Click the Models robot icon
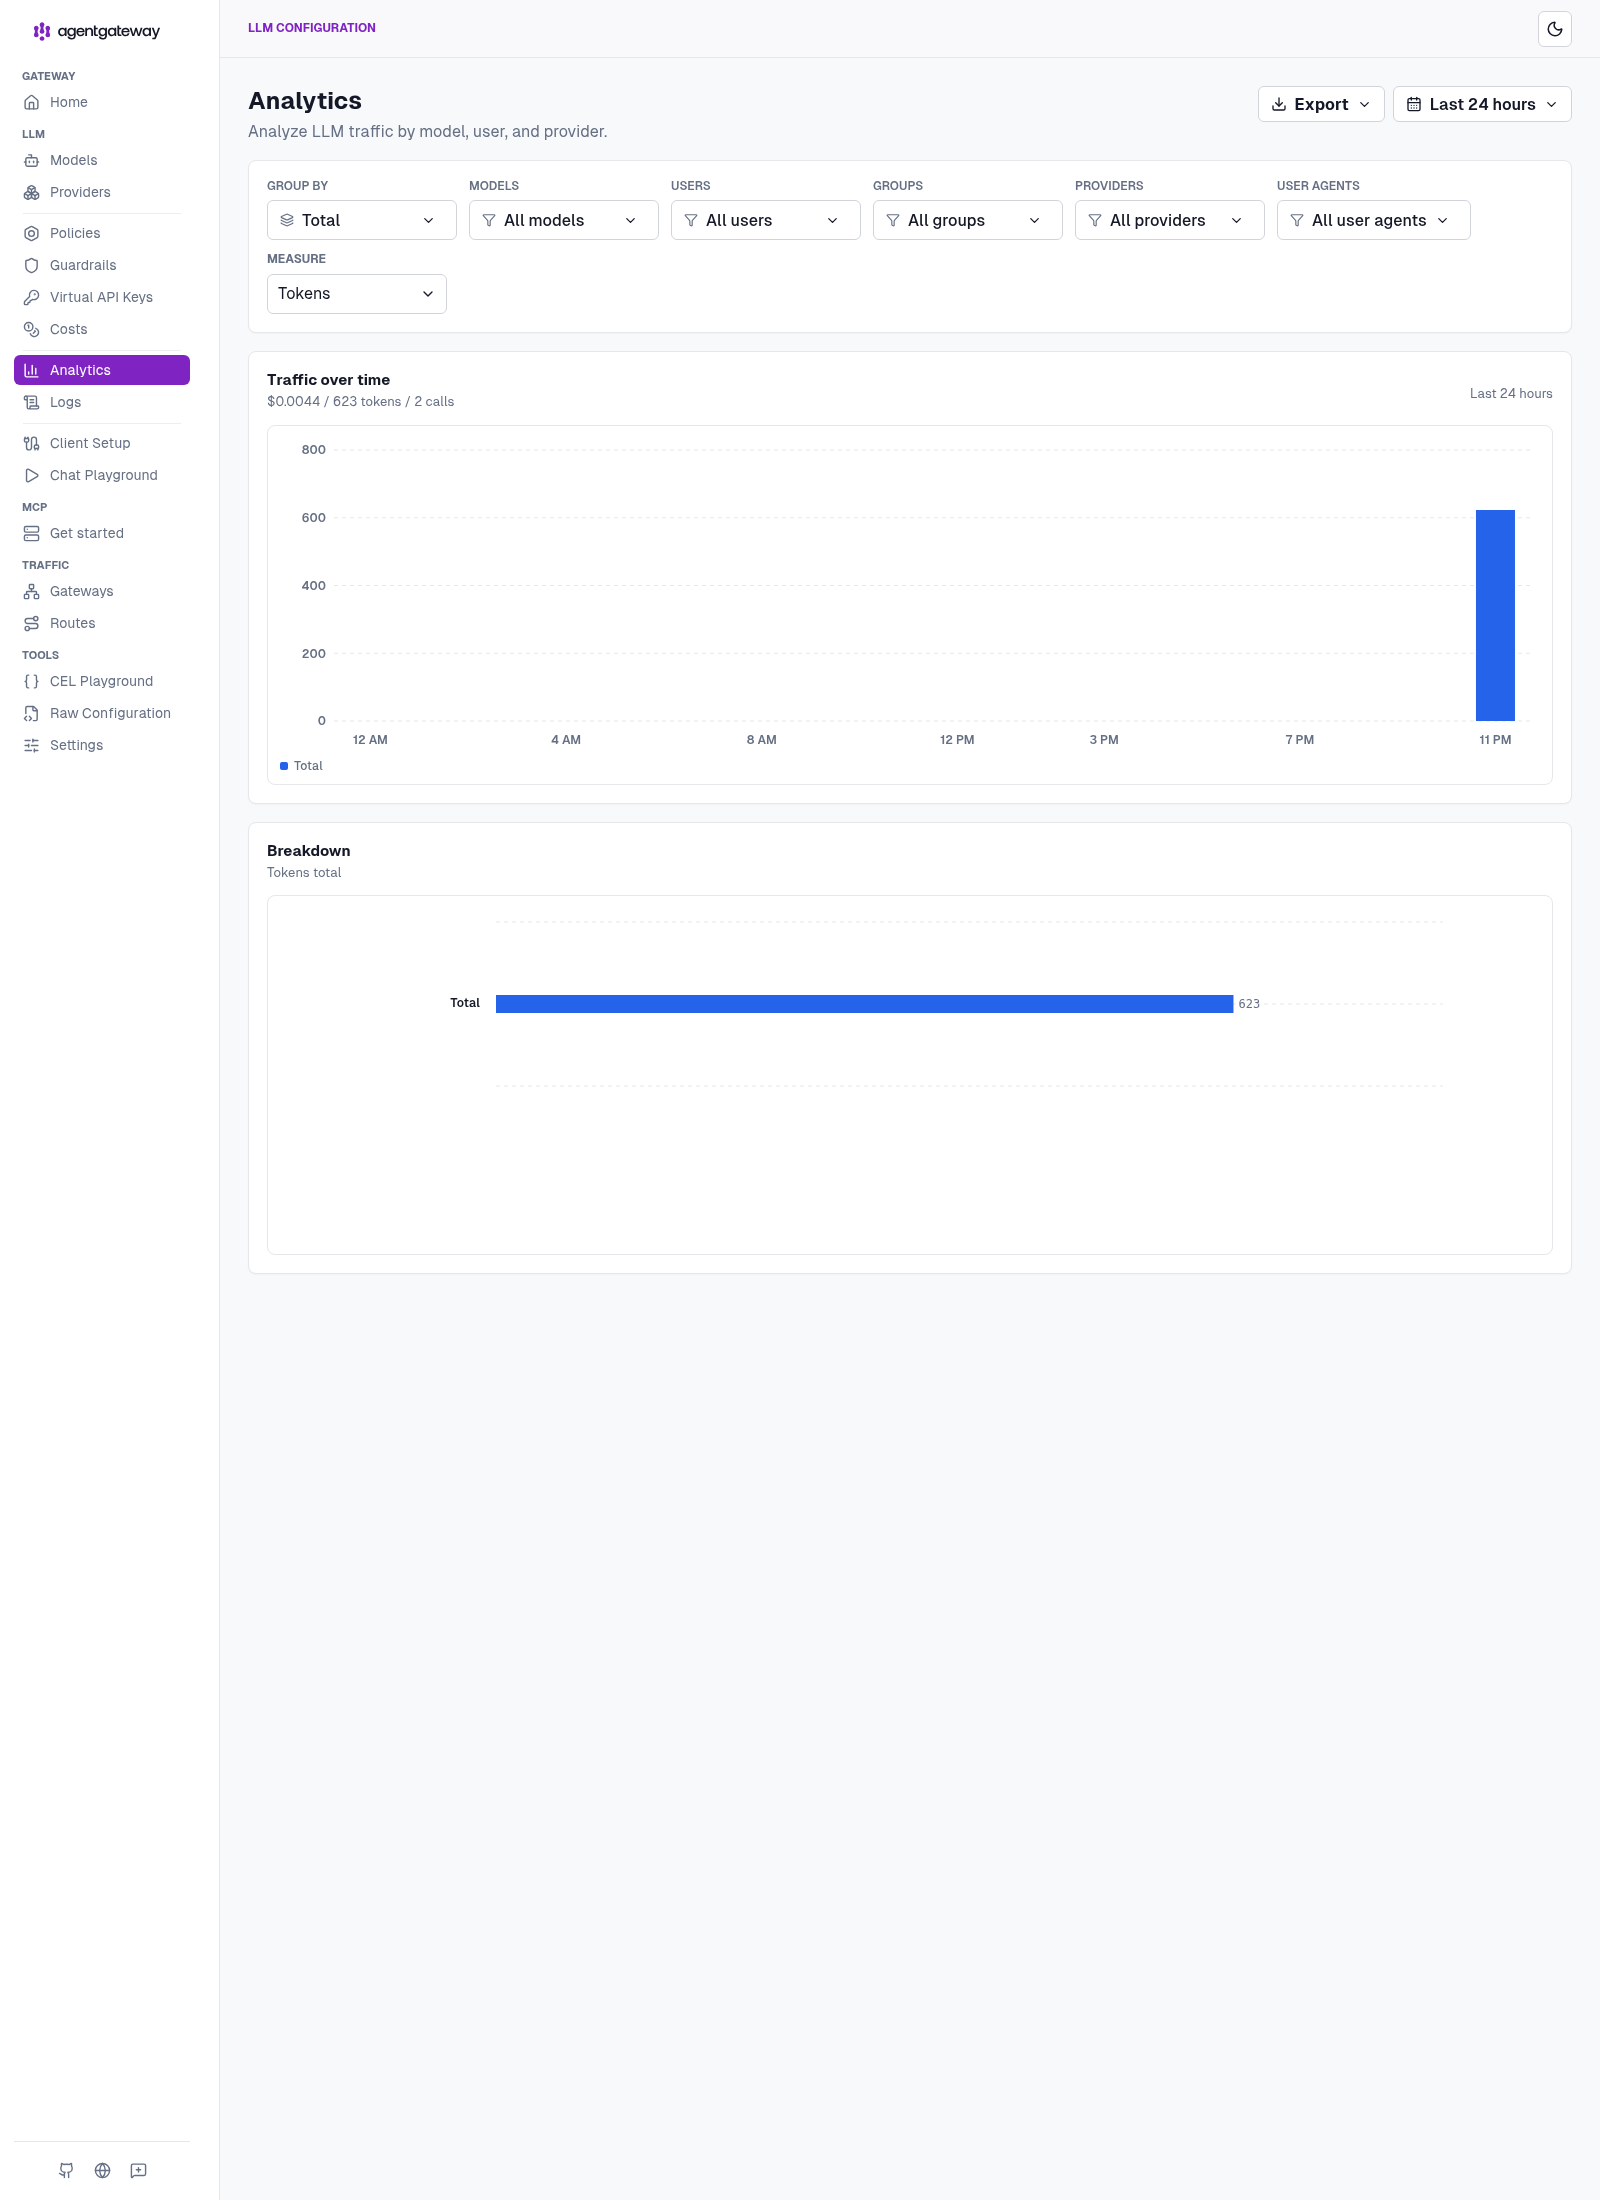The height and width of the screenshot is (2200, 1600). click(32, 160)
